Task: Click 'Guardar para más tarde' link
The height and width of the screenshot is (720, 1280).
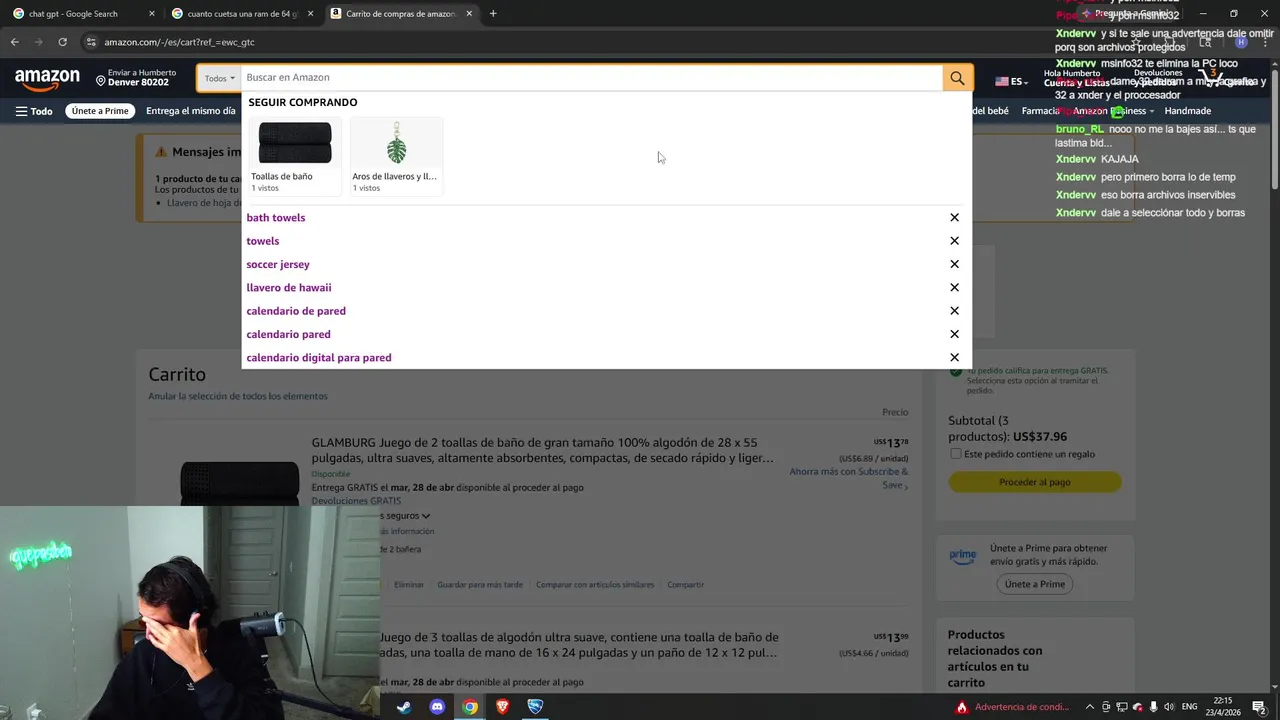Action: (480, 585)
